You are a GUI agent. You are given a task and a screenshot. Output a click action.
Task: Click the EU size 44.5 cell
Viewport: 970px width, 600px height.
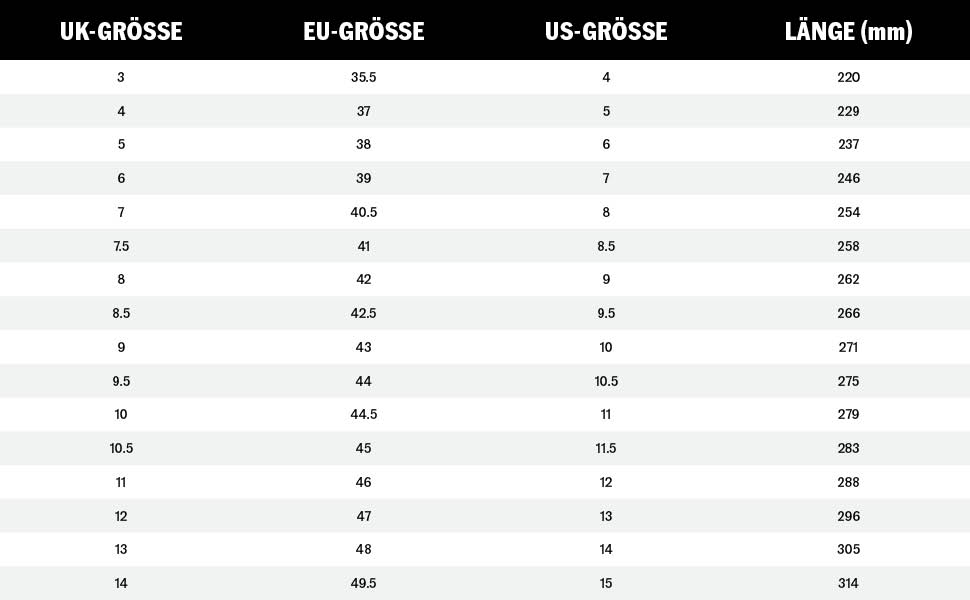(x=363, y=414)
